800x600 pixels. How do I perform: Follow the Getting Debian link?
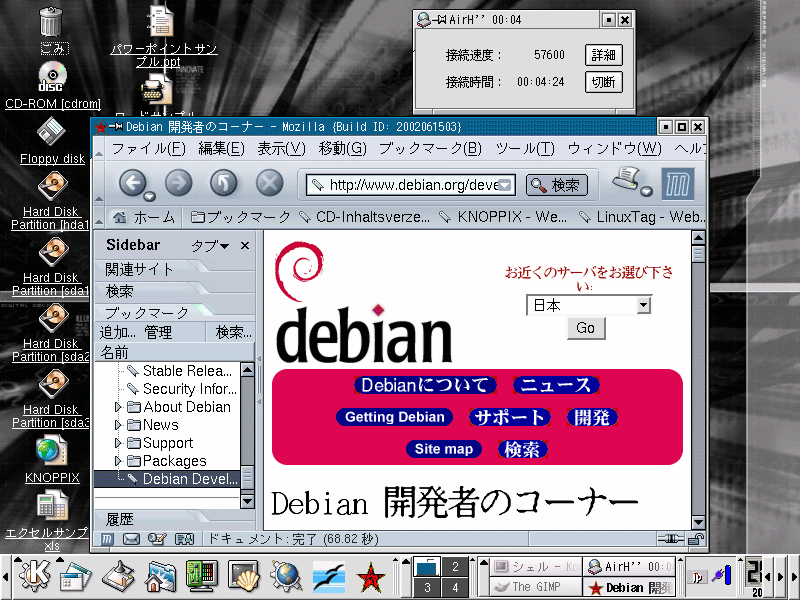click(x=394, y=417)
